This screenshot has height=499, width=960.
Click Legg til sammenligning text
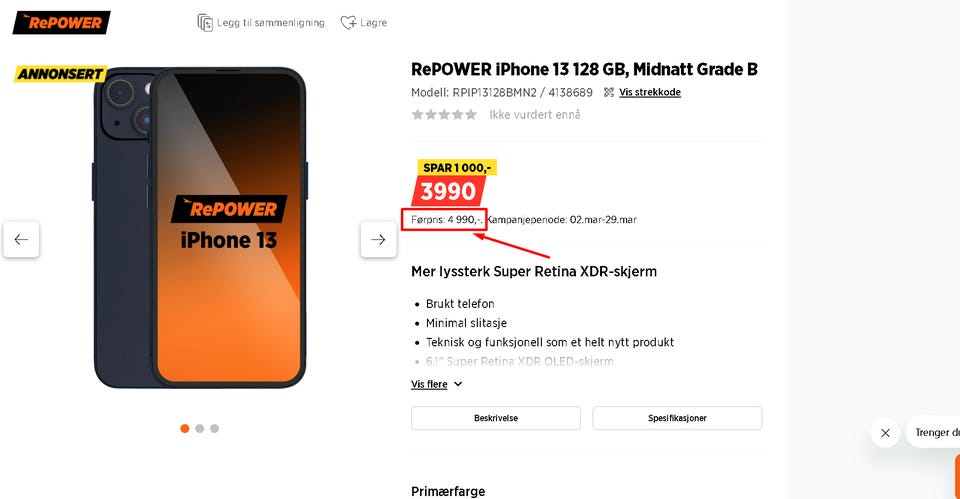point(271,23)
